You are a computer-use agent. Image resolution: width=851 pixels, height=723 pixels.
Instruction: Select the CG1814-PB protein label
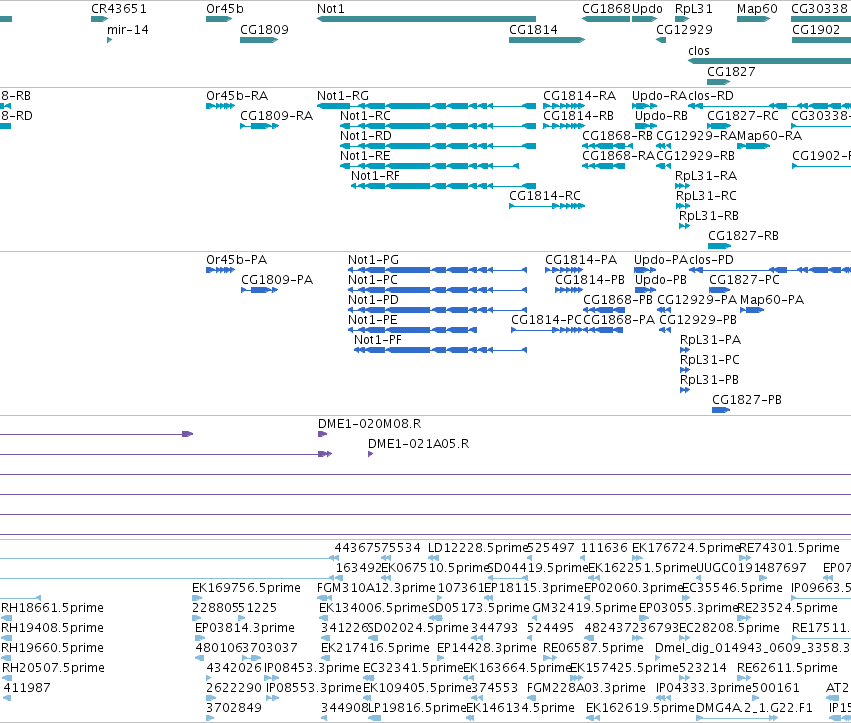tap(590, 280)
